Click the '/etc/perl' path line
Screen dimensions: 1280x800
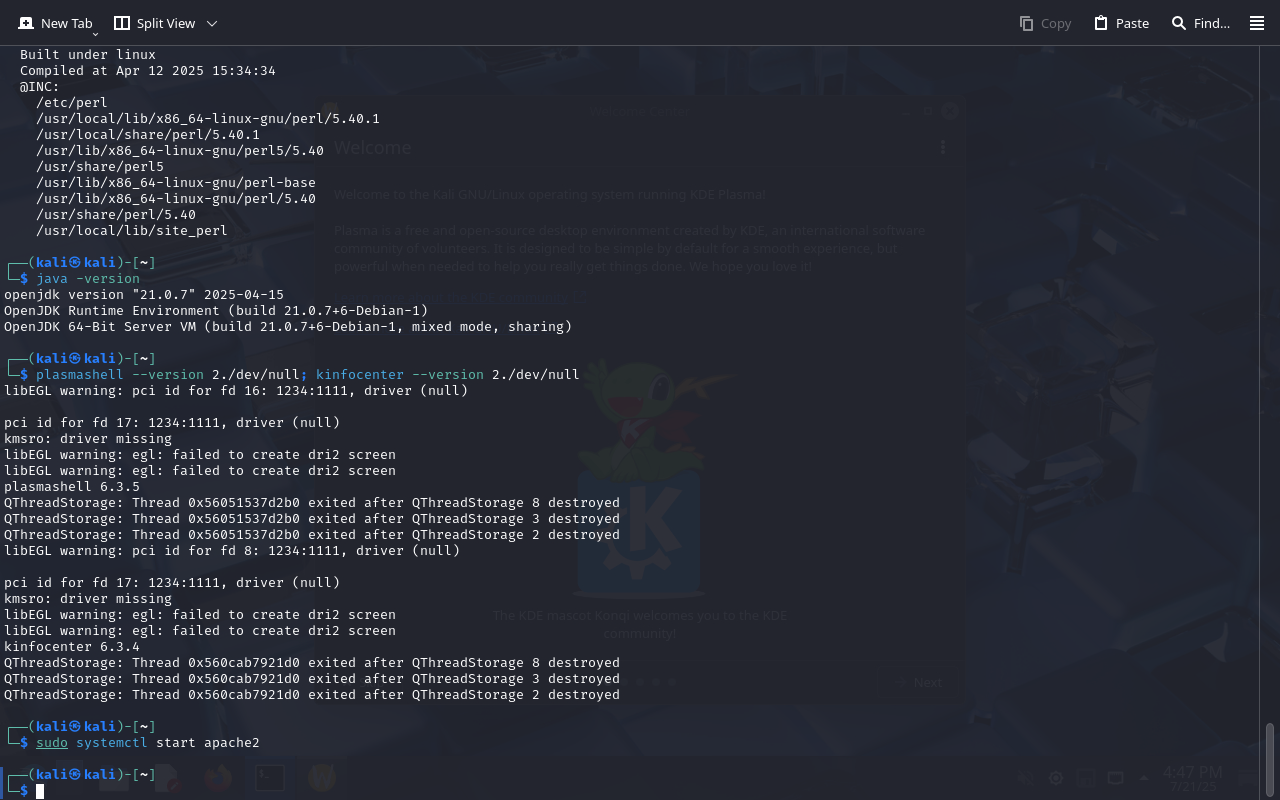(72, 102)
